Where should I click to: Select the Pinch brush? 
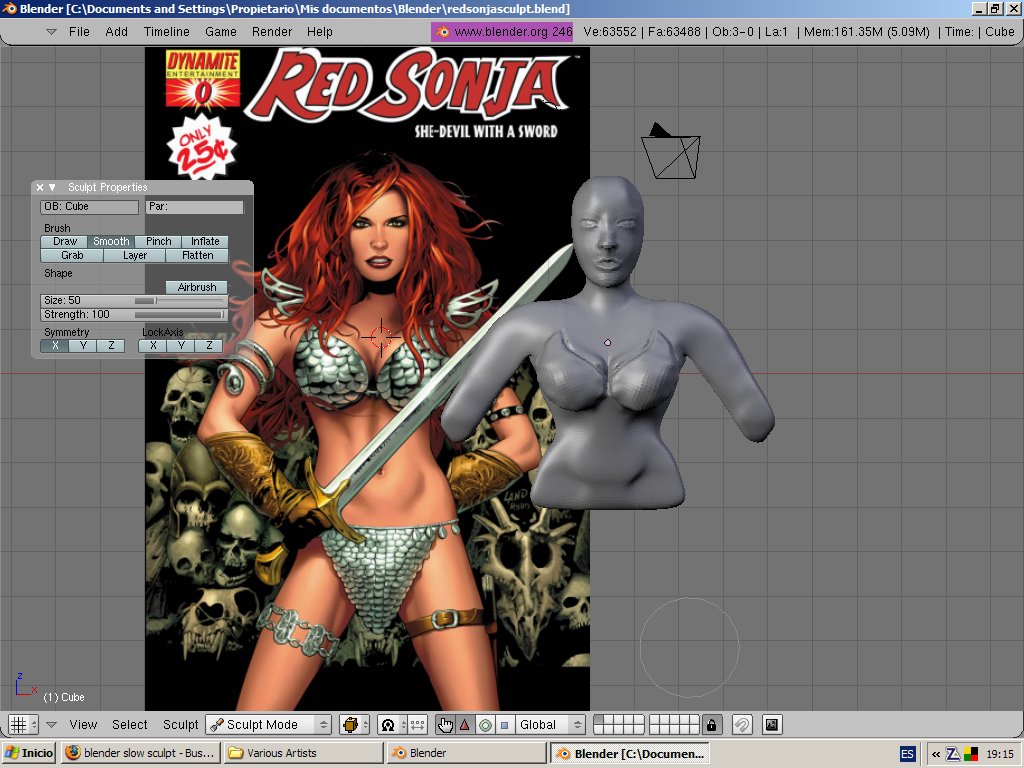click(159, 242)
